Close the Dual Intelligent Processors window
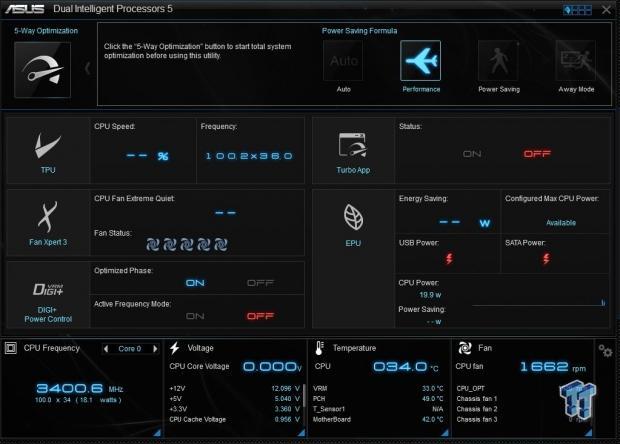This screenshot has height=444, width=620. point(606,9)
